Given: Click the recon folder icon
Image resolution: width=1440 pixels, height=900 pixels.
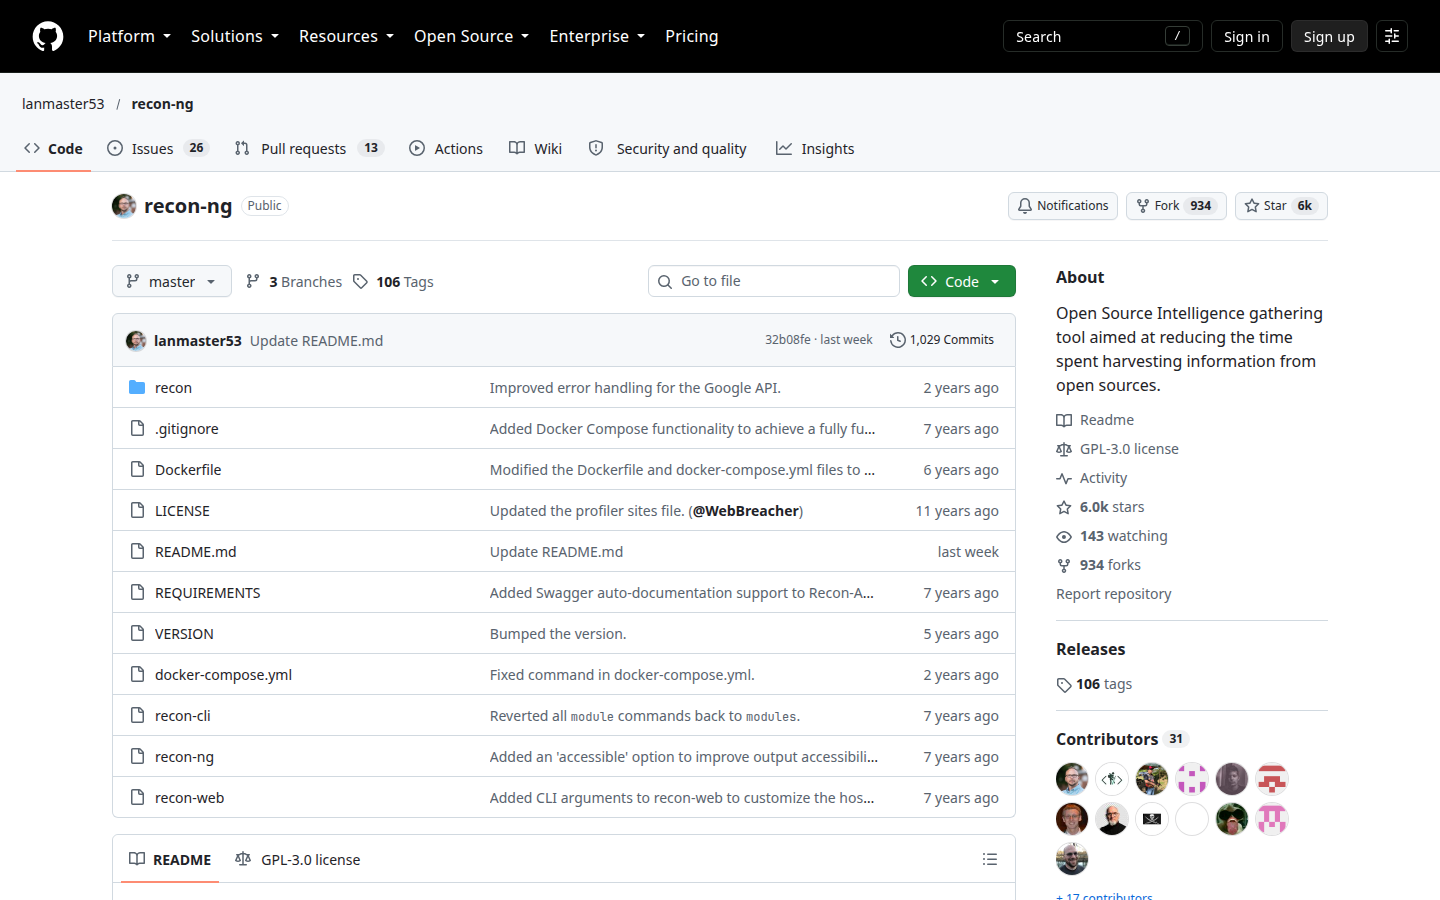Looking at the screenshot, I should pos(137,388).
